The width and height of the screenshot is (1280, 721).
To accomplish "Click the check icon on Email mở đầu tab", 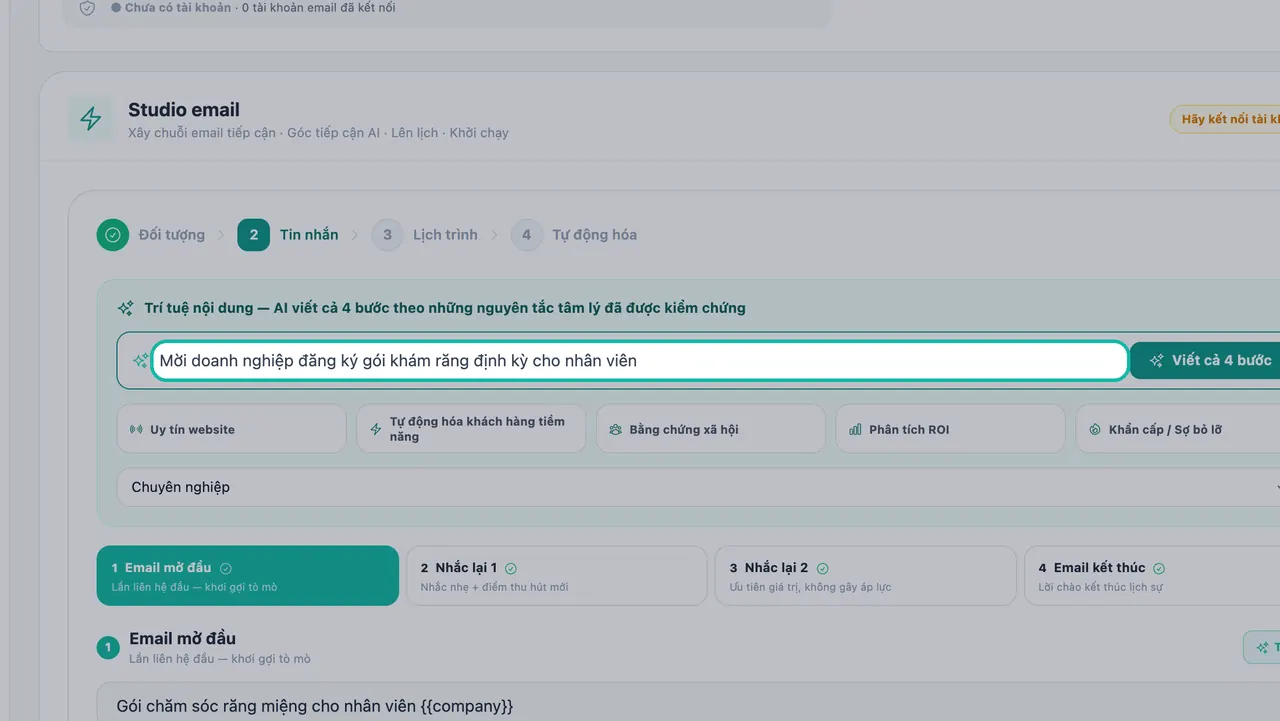I will (x=225, y=568).
